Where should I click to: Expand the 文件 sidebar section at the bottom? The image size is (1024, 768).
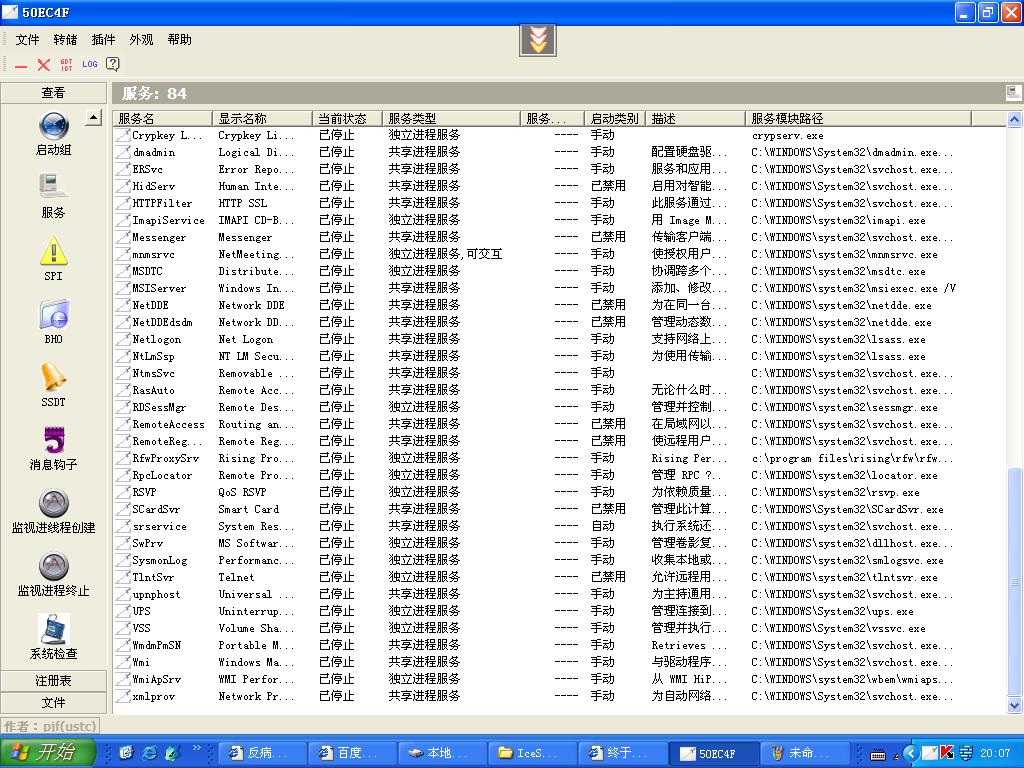(54, 702)
